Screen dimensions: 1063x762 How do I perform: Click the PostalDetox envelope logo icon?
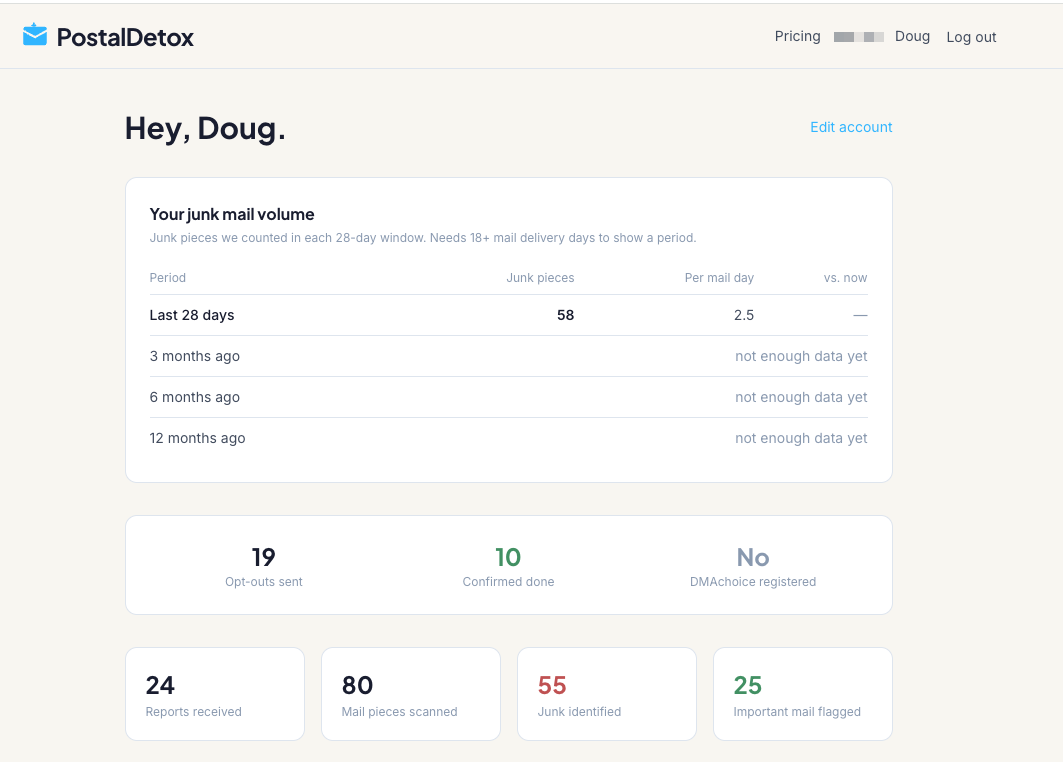tap(36, 34)
